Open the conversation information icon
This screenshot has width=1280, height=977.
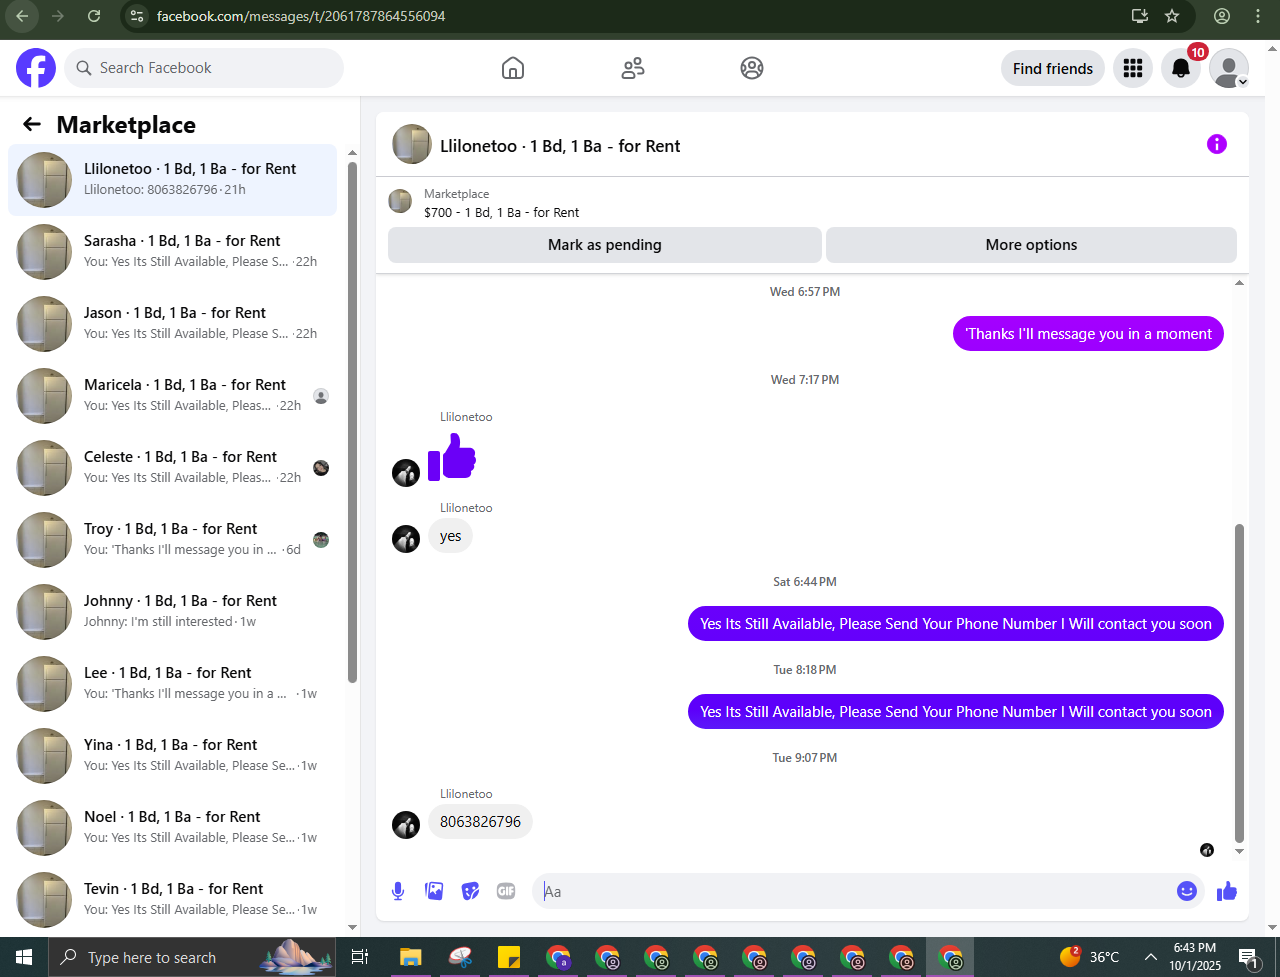click(1217, 144)
